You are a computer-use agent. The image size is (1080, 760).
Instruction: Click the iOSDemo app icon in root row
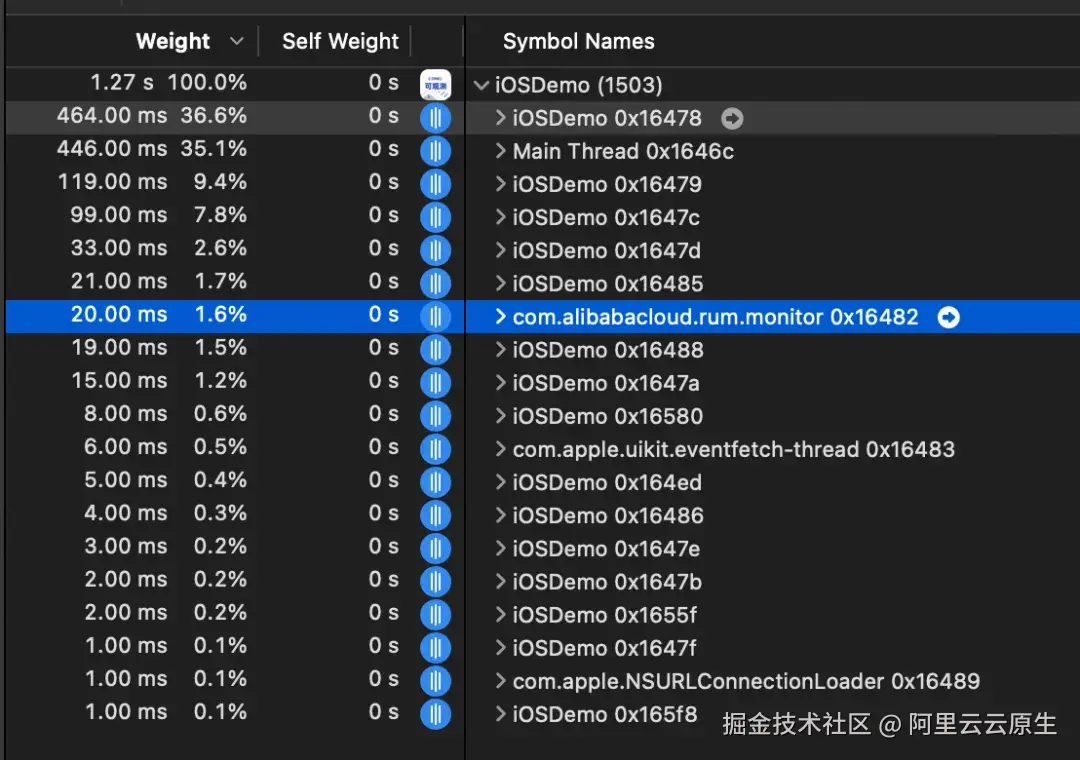coord(435,84)
